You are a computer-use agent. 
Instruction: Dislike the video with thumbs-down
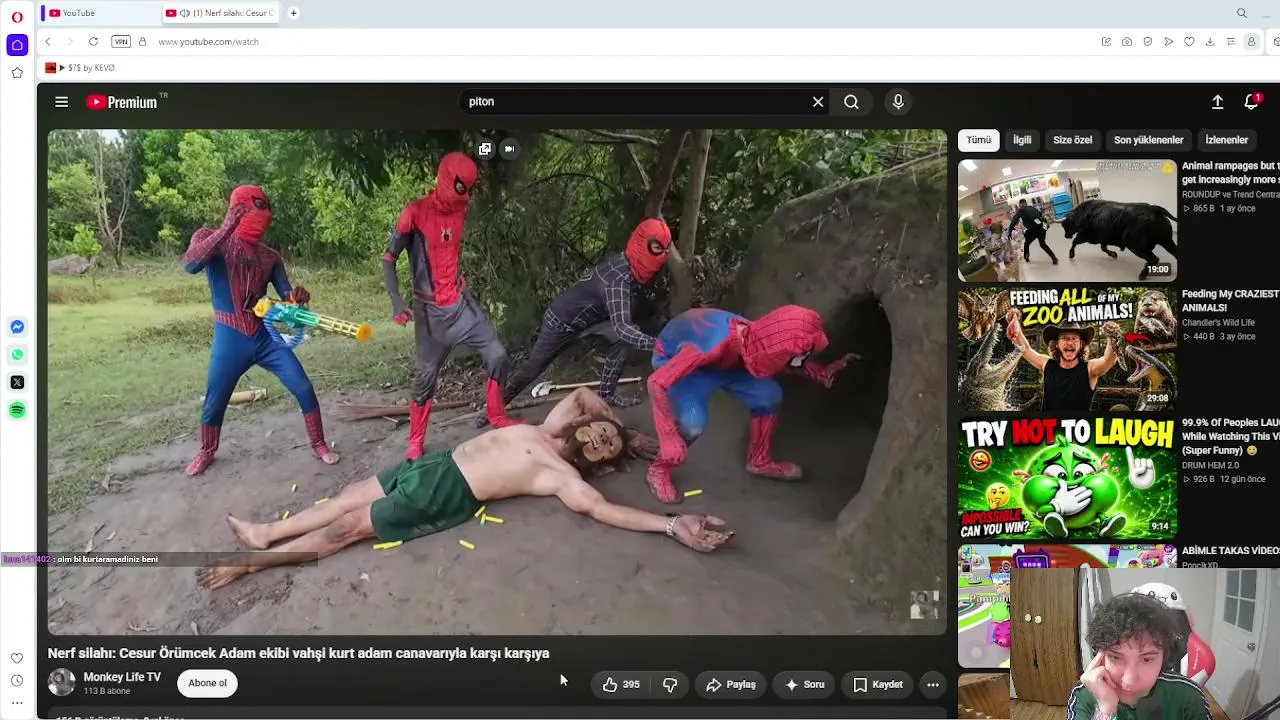tap(670, 685)
